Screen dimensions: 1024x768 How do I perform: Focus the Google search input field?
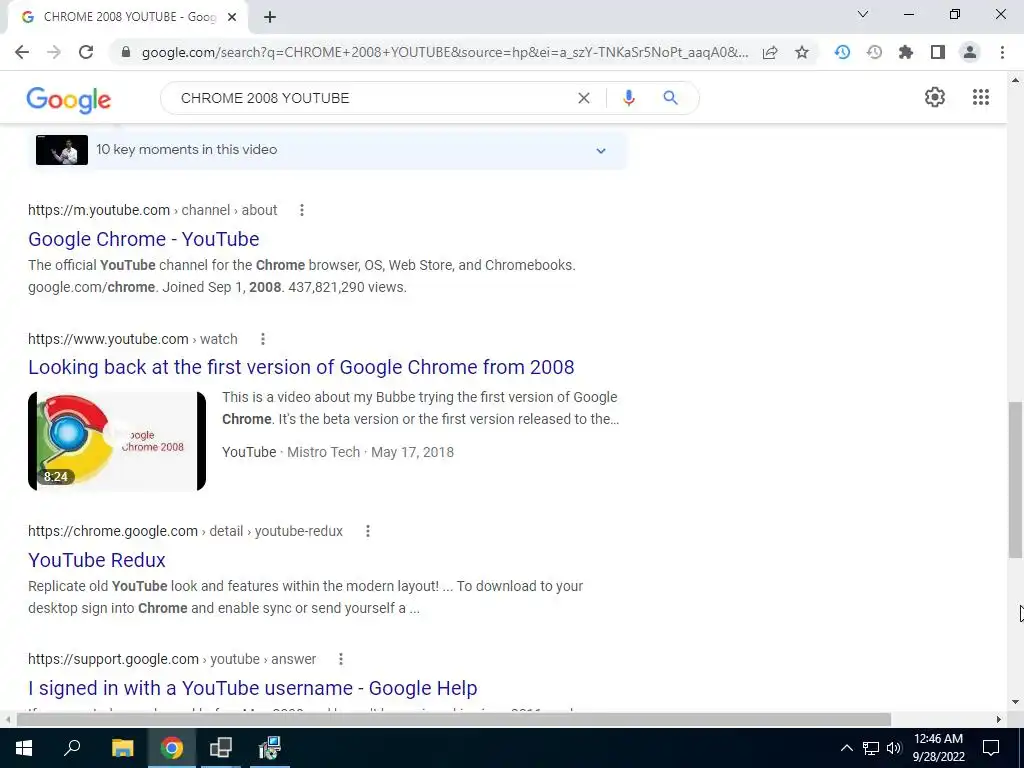(x=372, y=98)
